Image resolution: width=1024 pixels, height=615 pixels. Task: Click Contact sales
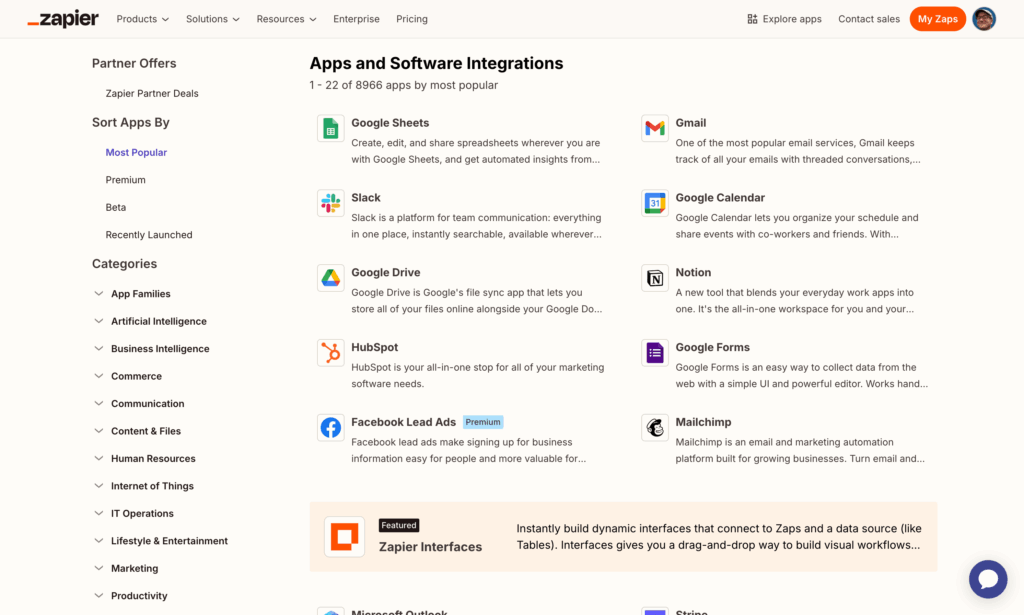point(869,19)
